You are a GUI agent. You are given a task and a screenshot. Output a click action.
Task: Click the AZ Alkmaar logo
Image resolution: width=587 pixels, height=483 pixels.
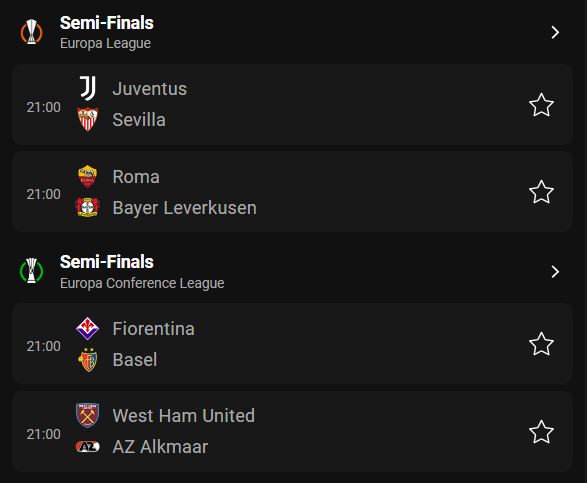pos(88,446)
